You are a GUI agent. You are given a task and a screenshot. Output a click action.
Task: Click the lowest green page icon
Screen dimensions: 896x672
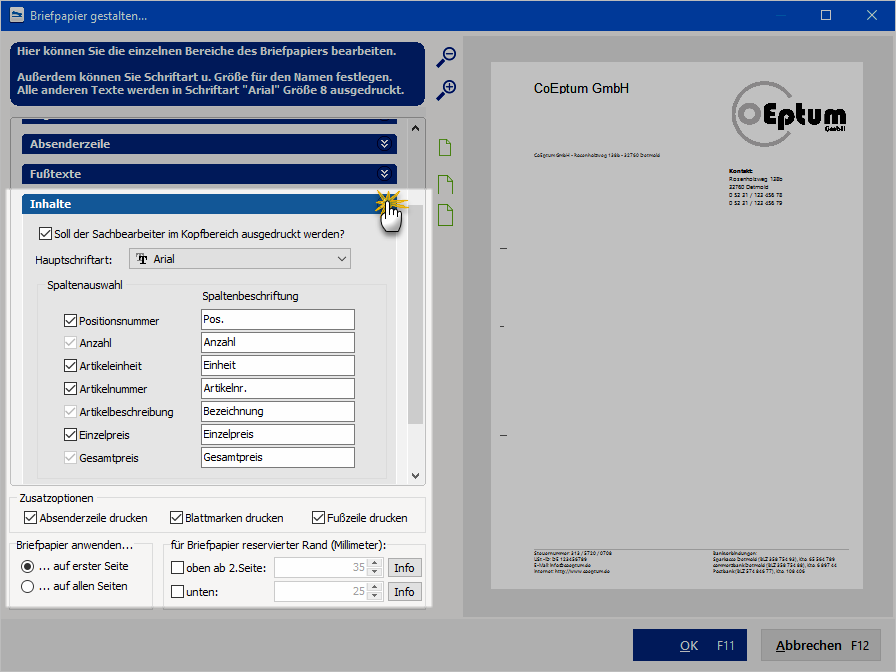coord(445,215)
